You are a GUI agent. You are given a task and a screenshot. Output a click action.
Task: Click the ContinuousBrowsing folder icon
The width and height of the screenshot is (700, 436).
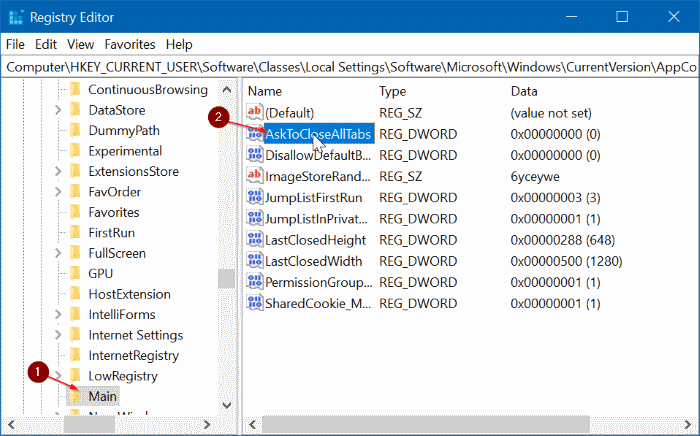point(75,89)
